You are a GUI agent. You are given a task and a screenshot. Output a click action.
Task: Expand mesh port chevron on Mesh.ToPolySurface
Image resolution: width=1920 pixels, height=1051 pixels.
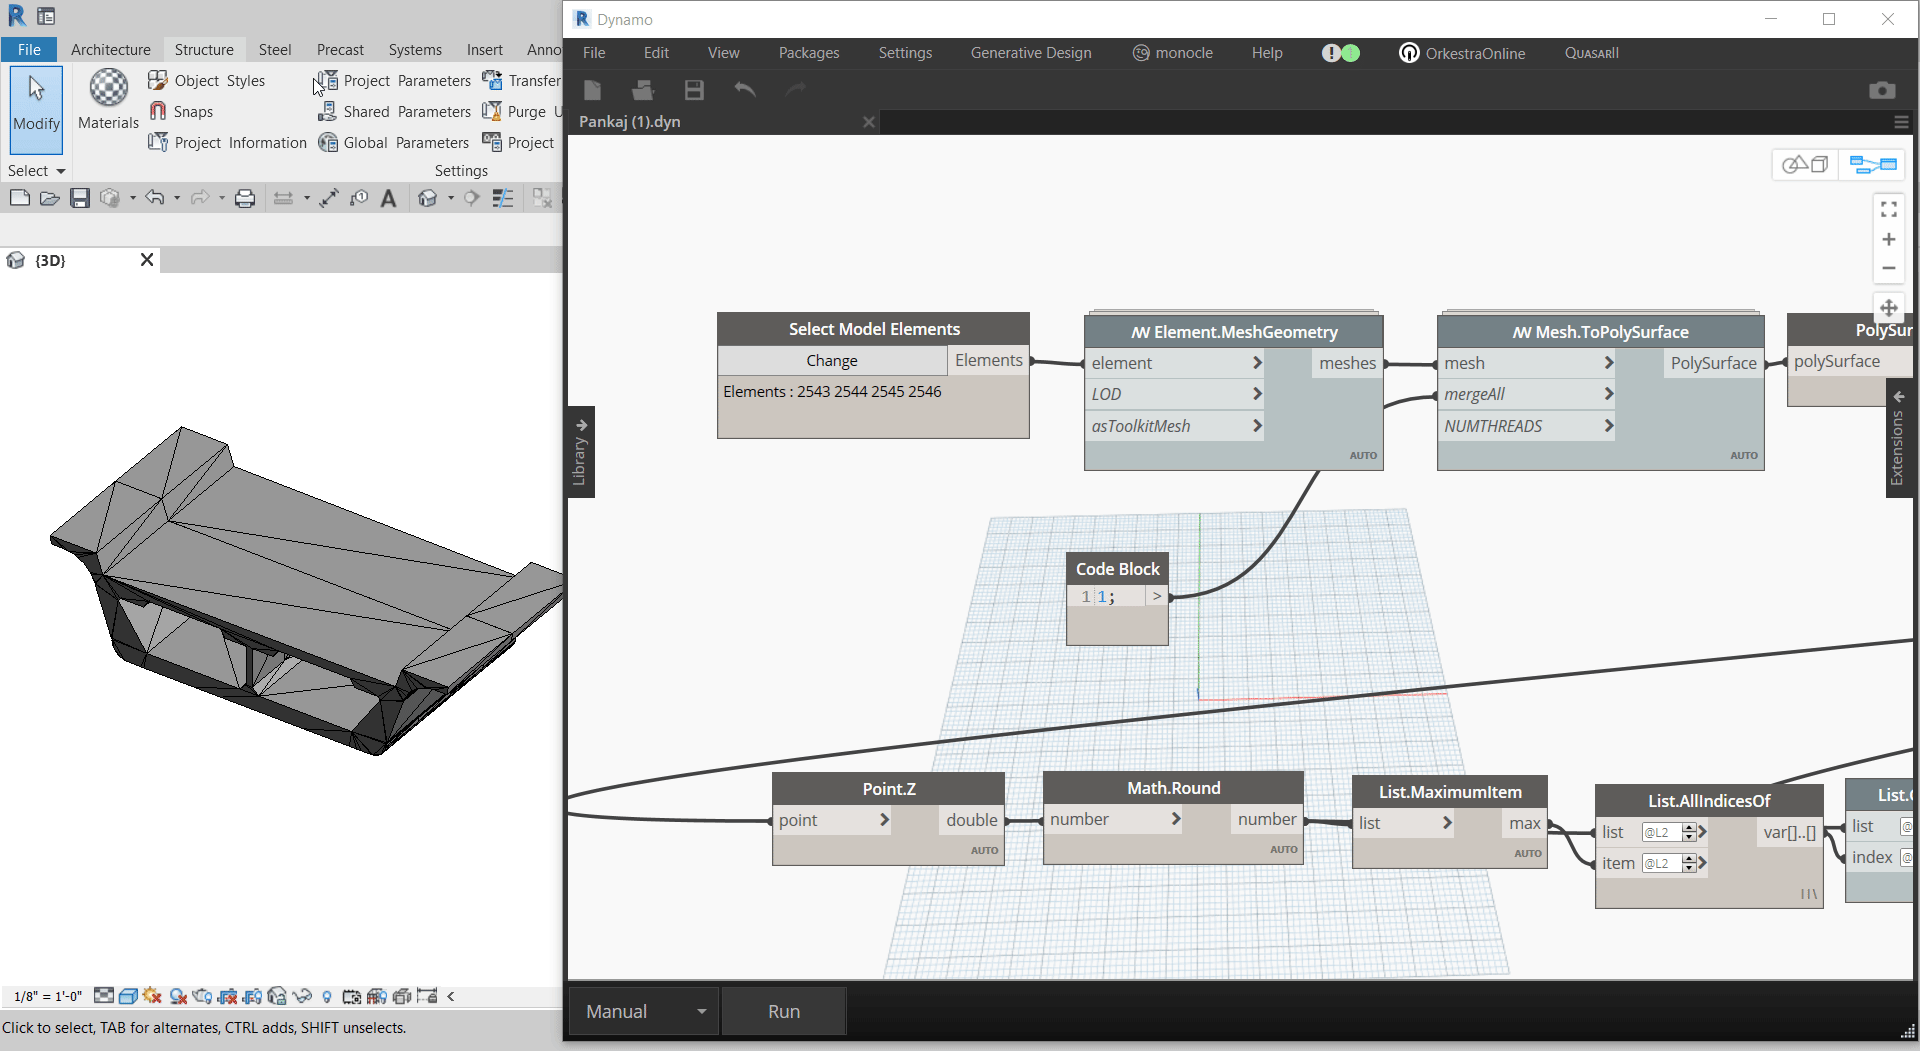tap(1609, 363)
